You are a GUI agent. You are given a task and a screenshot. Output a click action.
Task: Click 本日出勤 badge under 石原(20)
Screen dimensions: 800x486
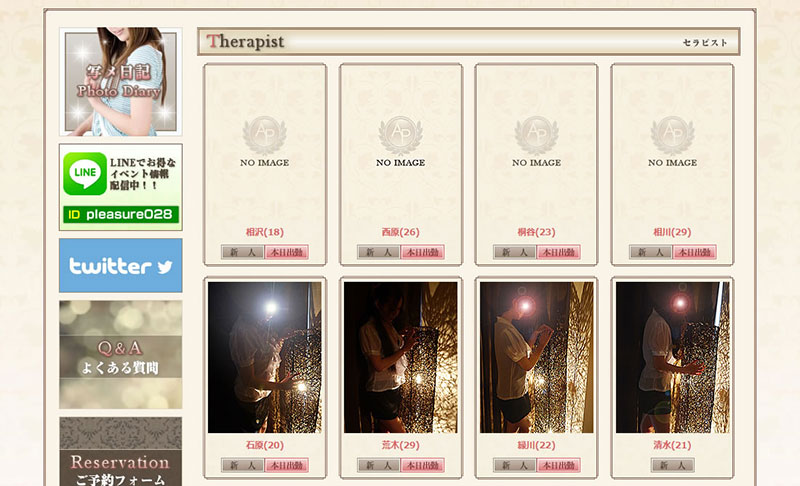[x=286, y=465]
